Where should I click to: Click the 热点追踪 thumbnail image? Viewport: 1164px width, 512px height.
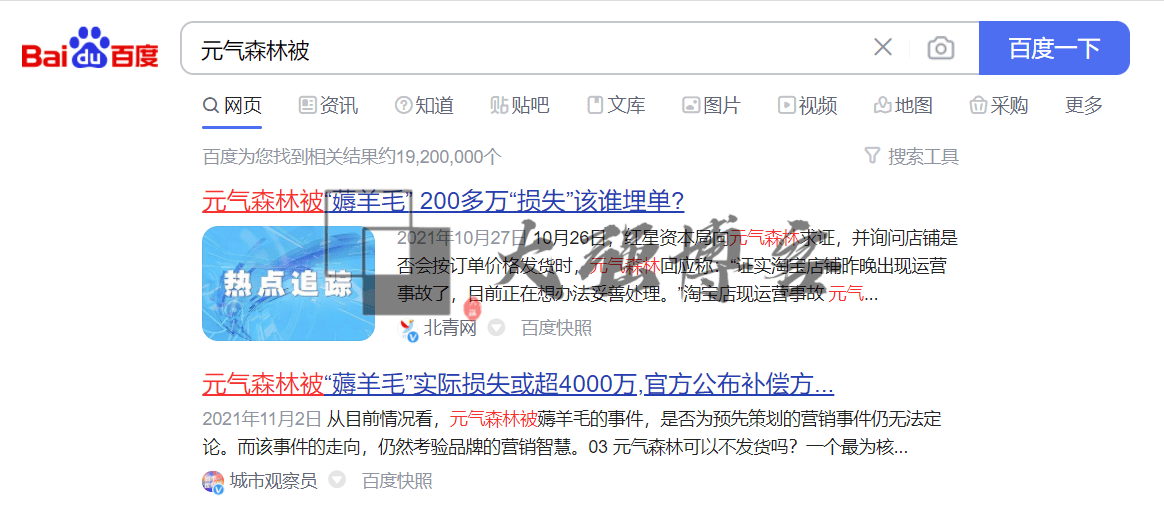coord(288,283)
